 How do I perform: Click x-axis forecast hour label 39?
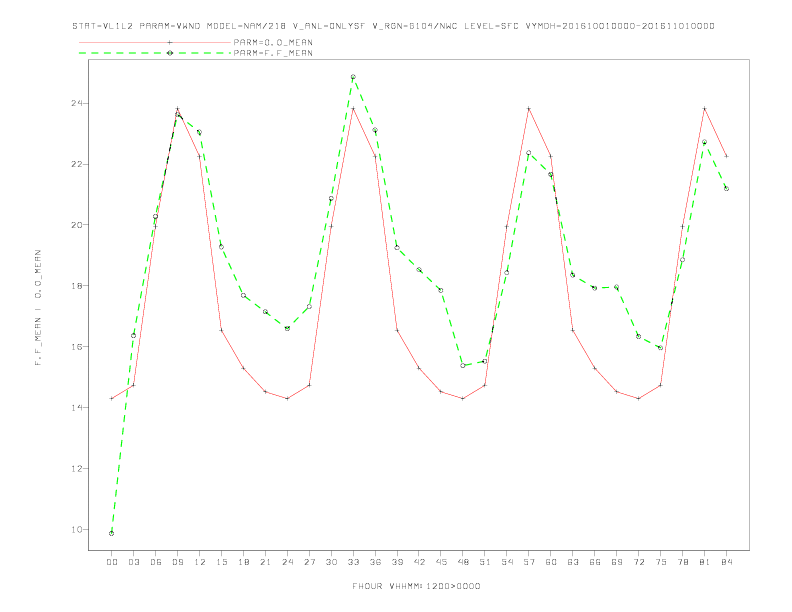397,562
